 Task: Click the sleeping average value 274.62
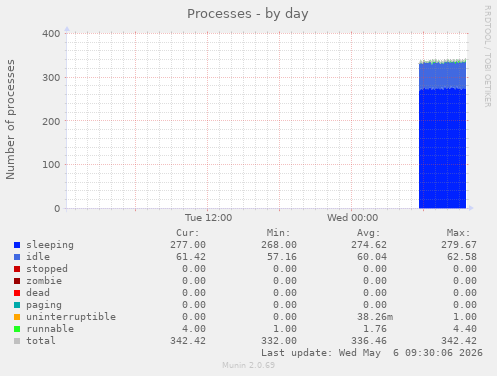coord(369,245)
